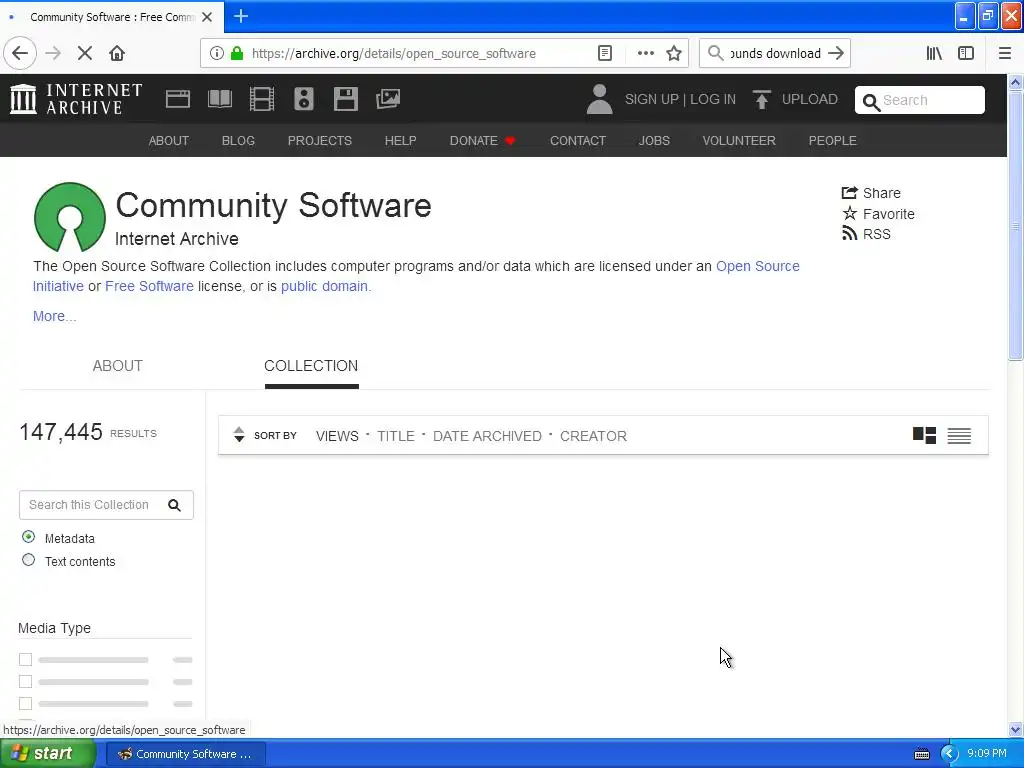Submit the browser search with arrow
The width and height of the screenshot is (1024, 768).
point(836,54)
